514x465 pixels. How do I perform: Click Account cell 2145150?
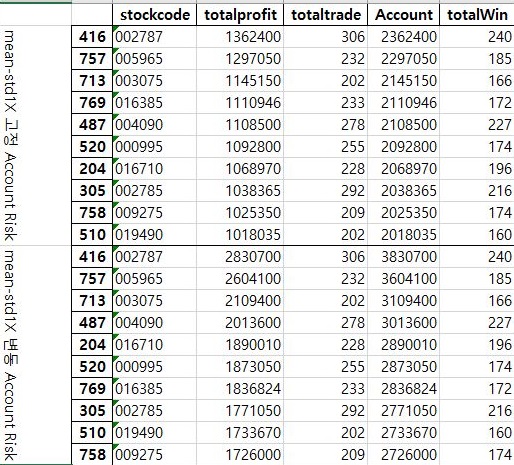point(404,81)
